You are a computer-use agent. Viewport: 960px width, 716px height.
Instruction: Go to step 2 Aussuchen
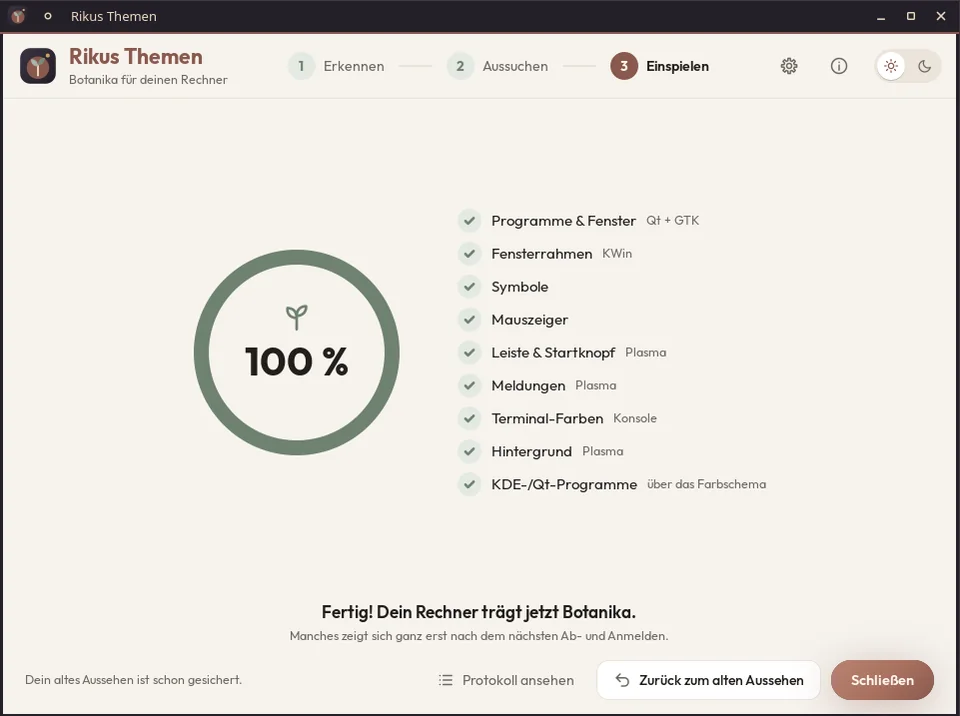(497, 66)
